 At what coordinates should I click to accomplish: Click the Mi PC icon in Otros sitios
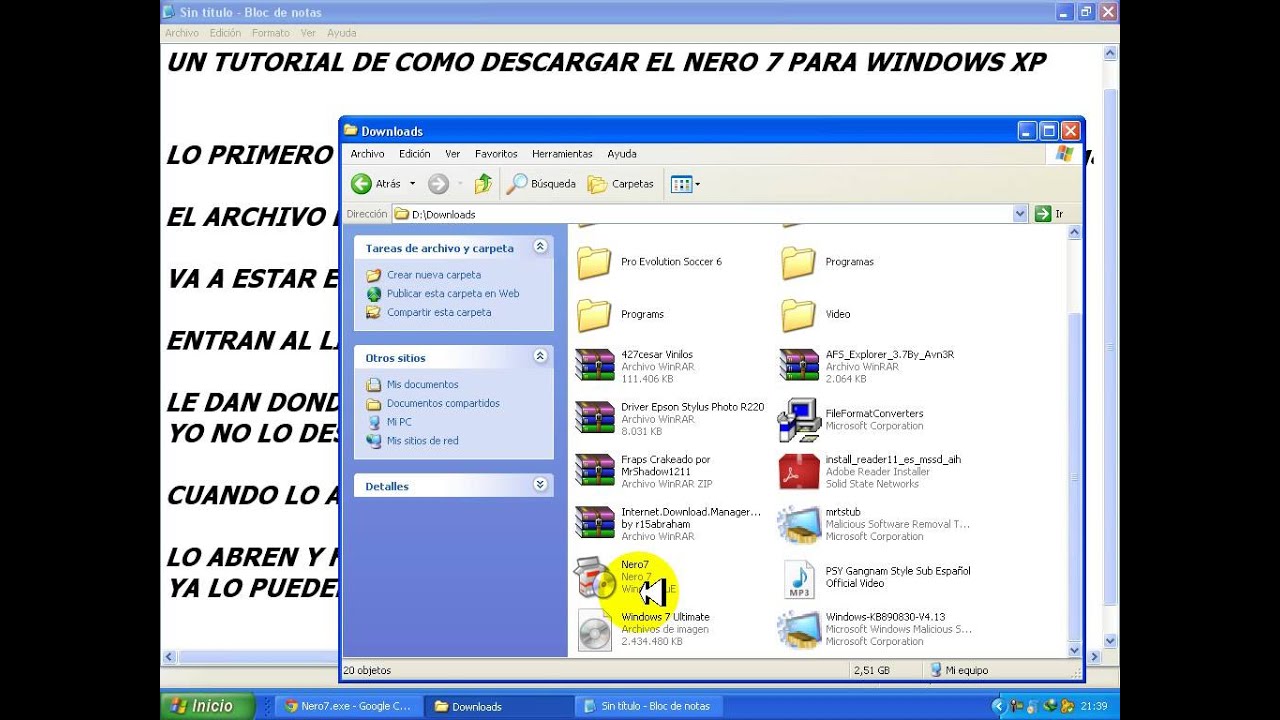374,422
